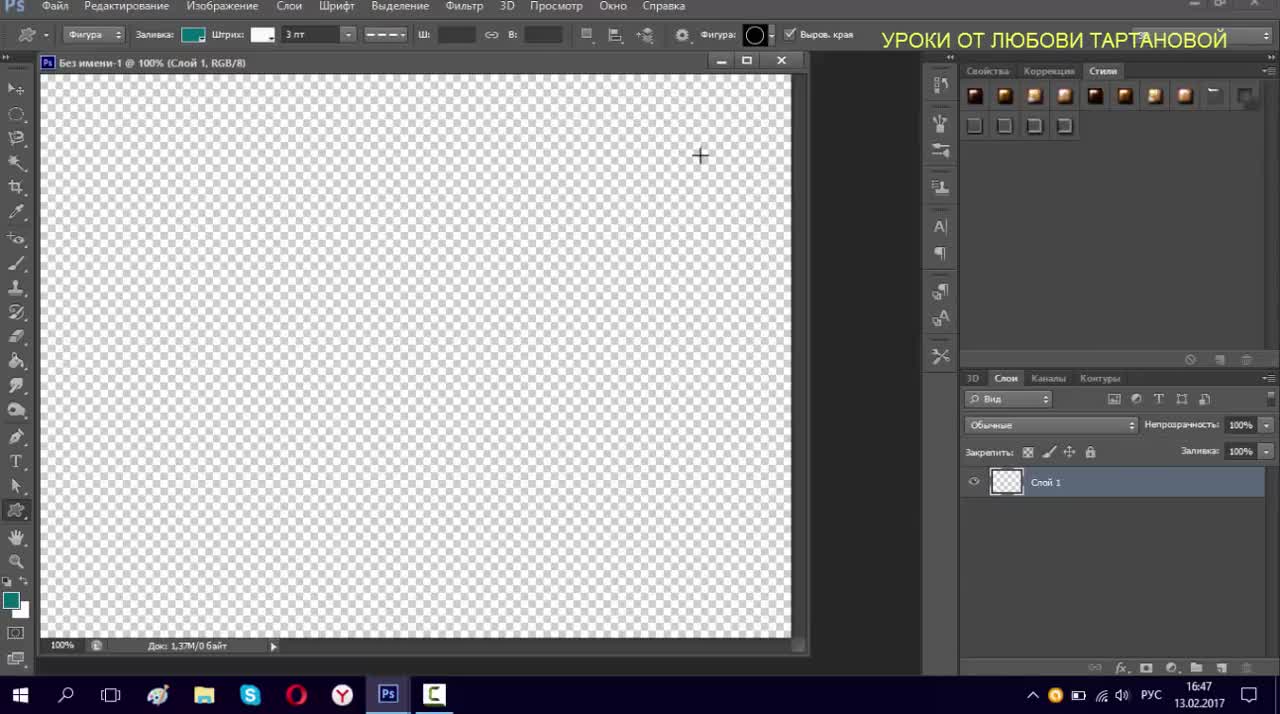Switch to the Коррекция tab
This screenshot has width=1280, height=714.
click(1049, 71)
